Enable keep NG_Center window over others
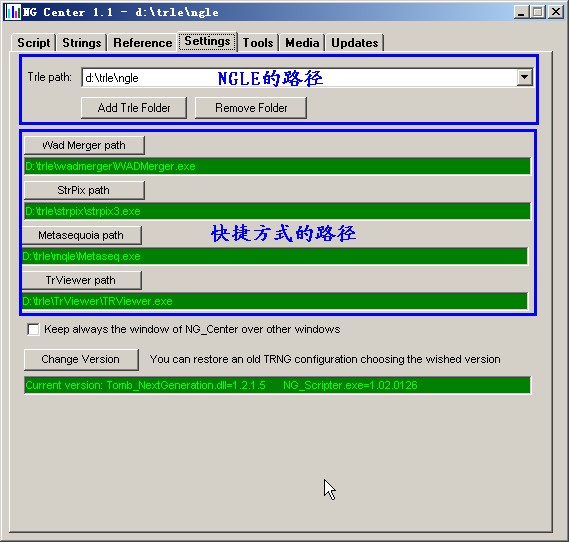The width and height of the screenshot is (569, 542). pos(33,329)
